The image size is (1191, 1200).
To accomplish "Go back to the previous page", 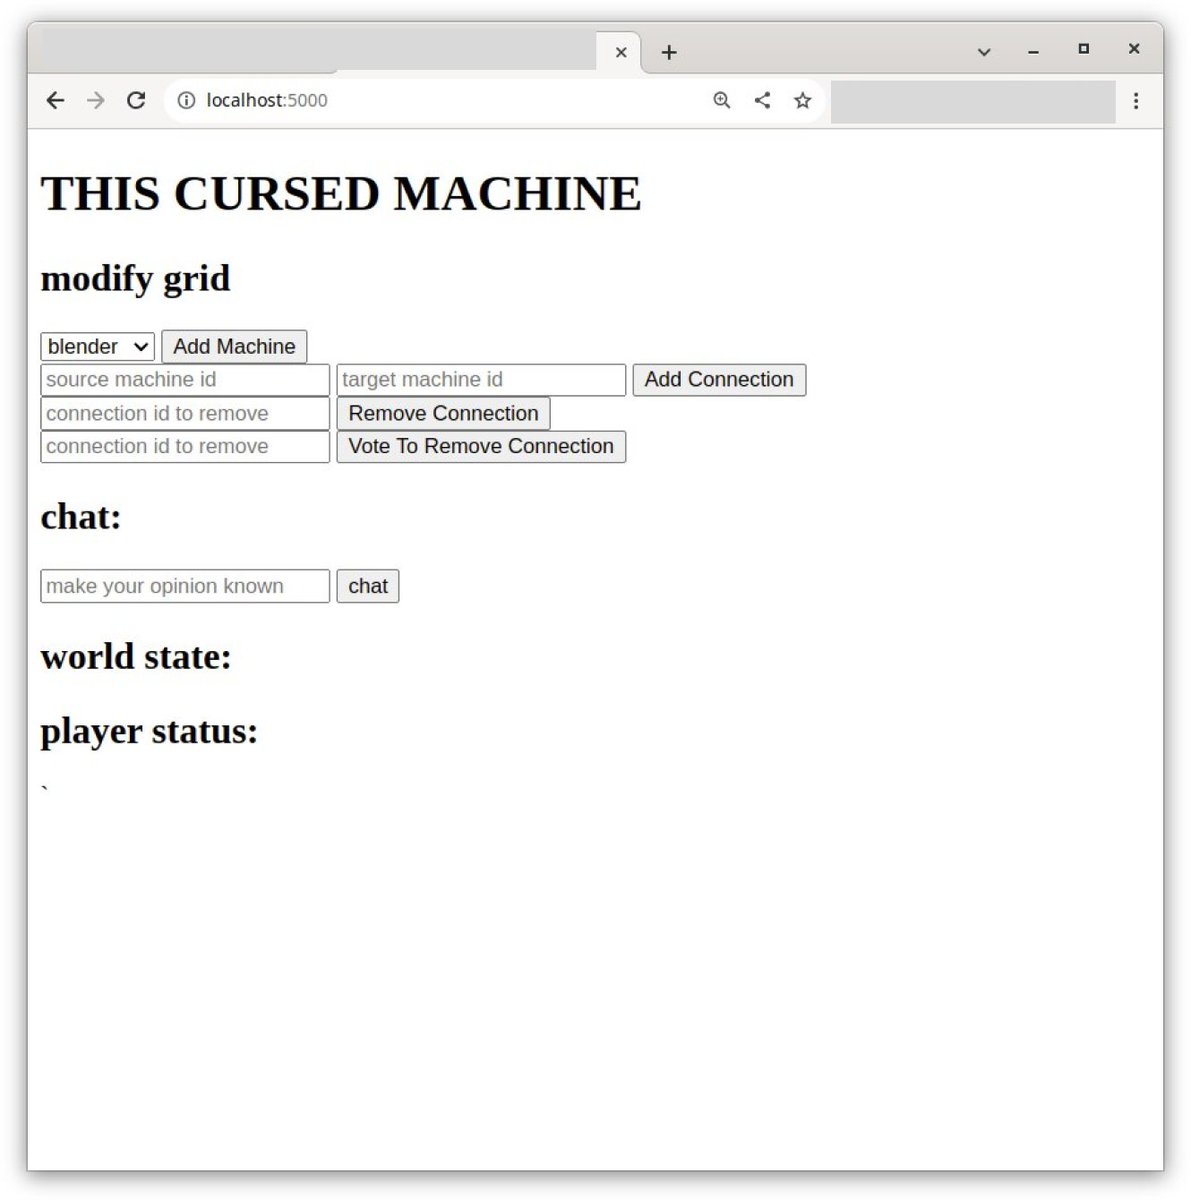I will [x=55, y=100].
